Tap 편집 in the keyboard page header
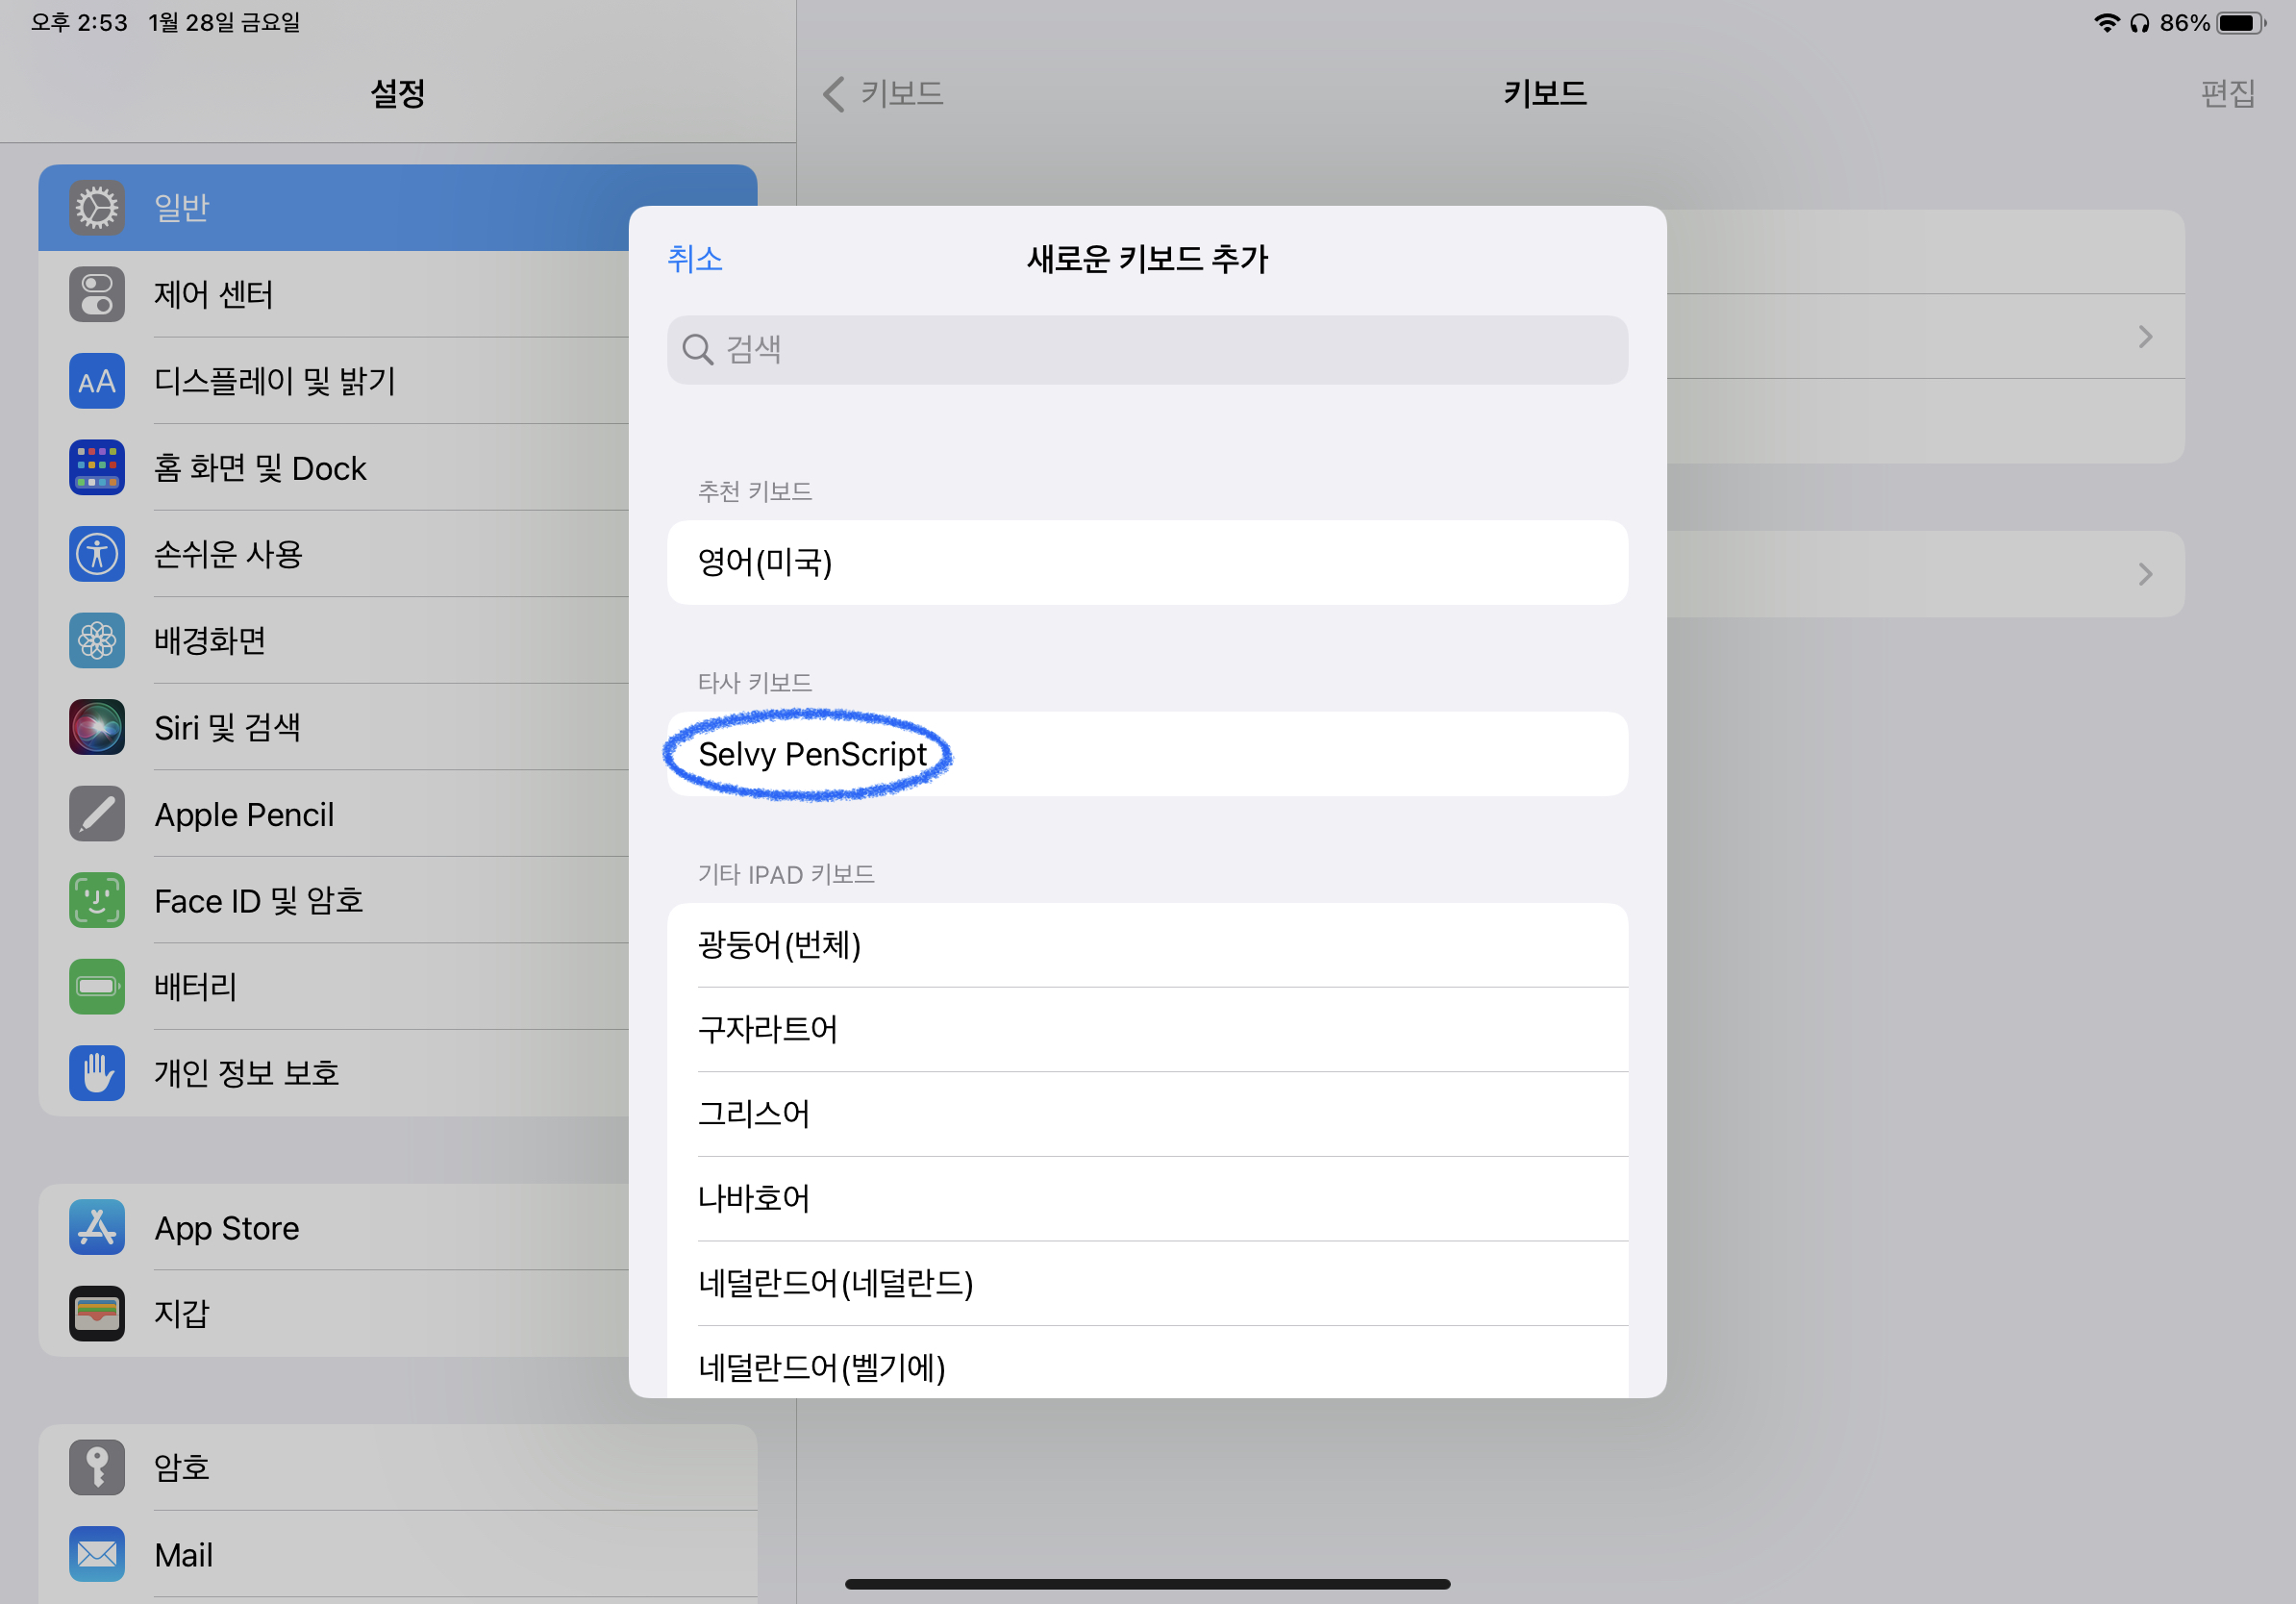The width and height of the screenshot is (2296, 1604). click(x=2227, y=94)
